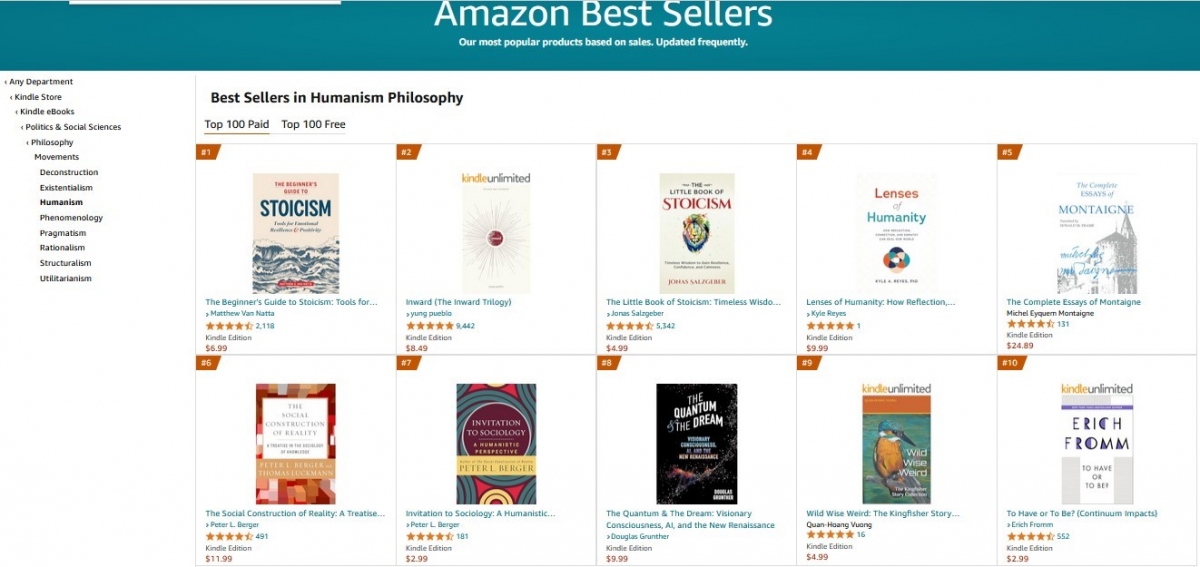Click the #5 rank badge on Montaigne
Screen dimensions: 1200x567
(x=1008, y=153)
